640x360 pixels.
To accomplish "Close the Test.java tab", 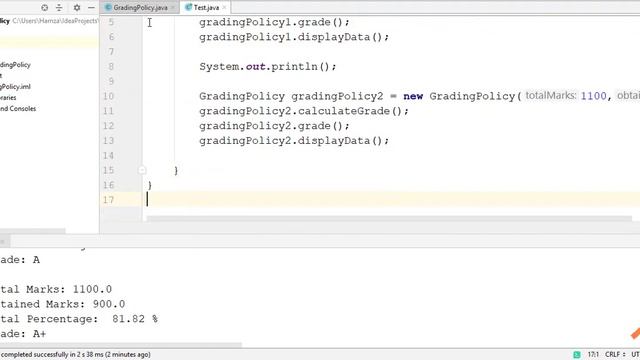I will 224,7.
